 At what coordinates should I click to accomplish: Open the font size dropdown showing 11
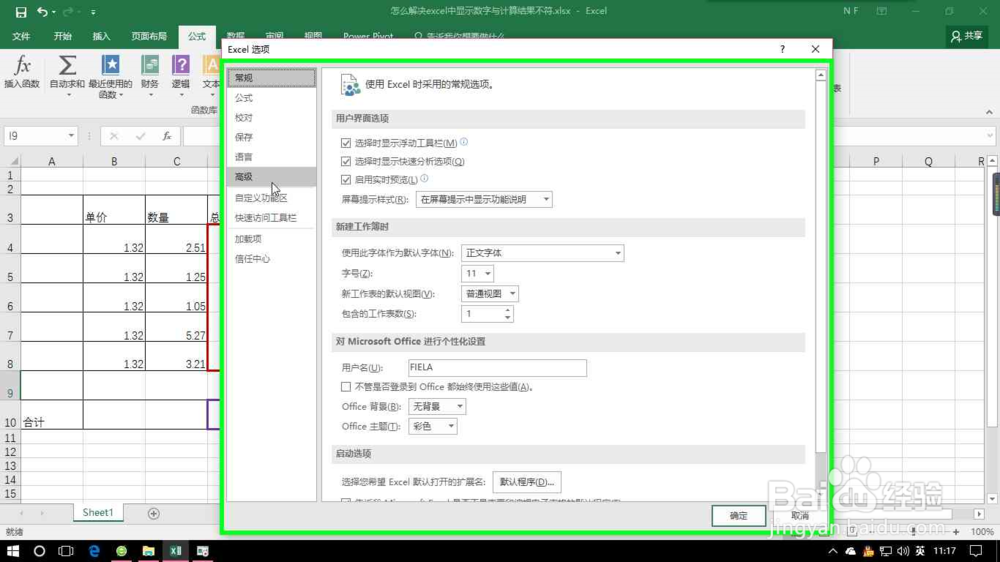[478, 273]
